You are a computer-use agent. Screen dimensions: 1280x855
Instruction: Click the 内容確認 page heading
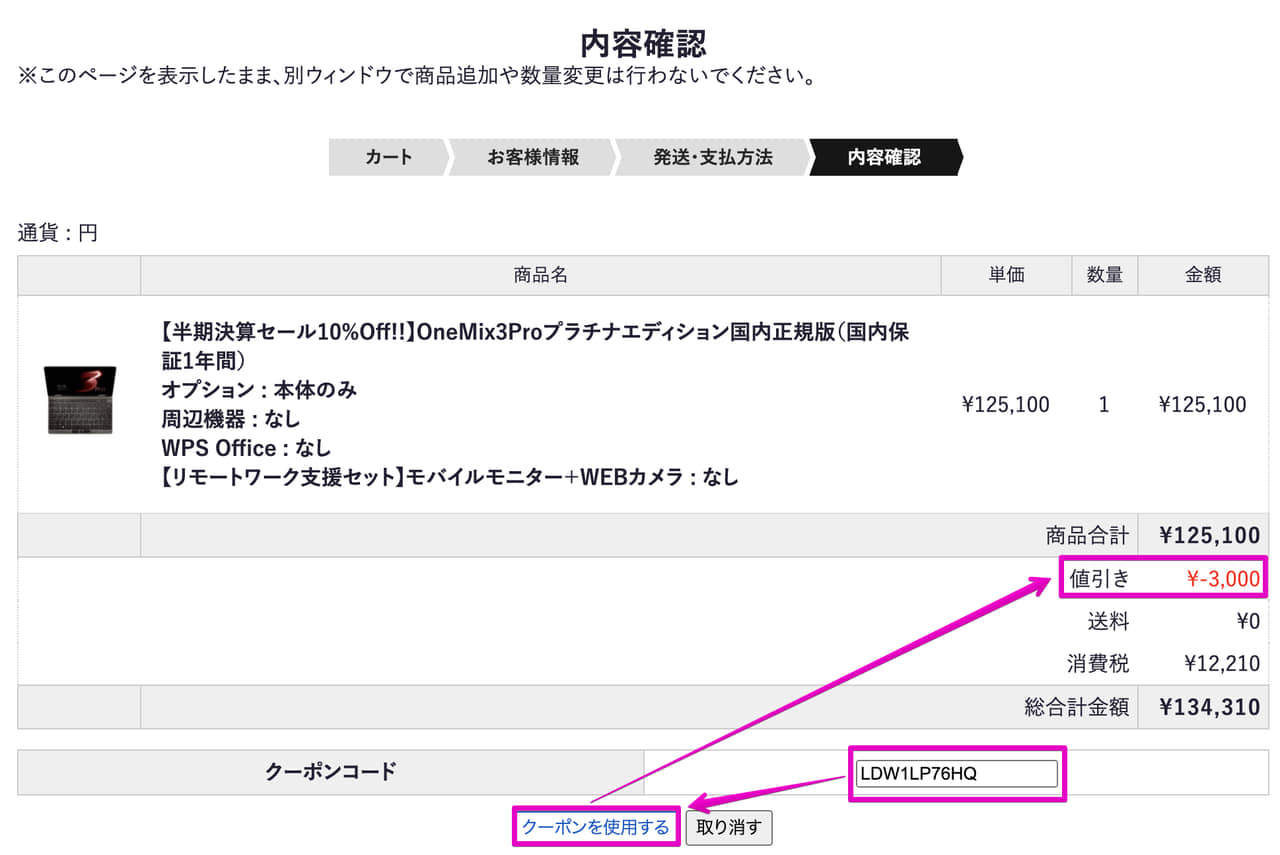coord(643,43)
